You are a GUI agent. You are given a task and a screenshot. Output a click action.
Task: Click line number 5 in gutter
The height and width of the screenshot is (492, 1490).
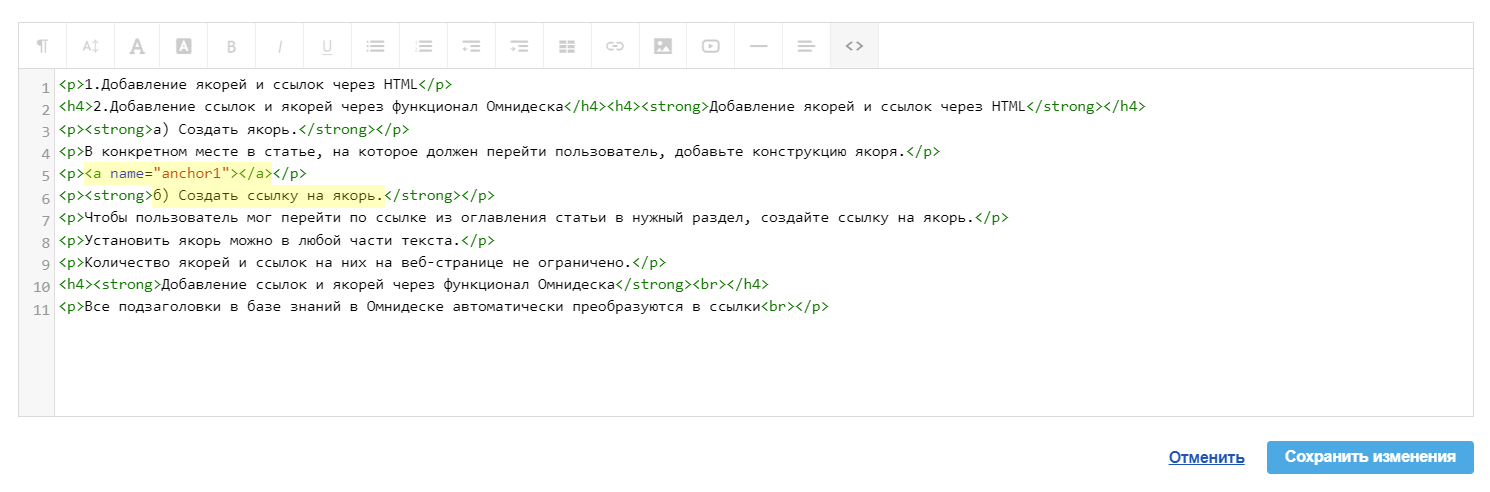[x=46, y=175]
